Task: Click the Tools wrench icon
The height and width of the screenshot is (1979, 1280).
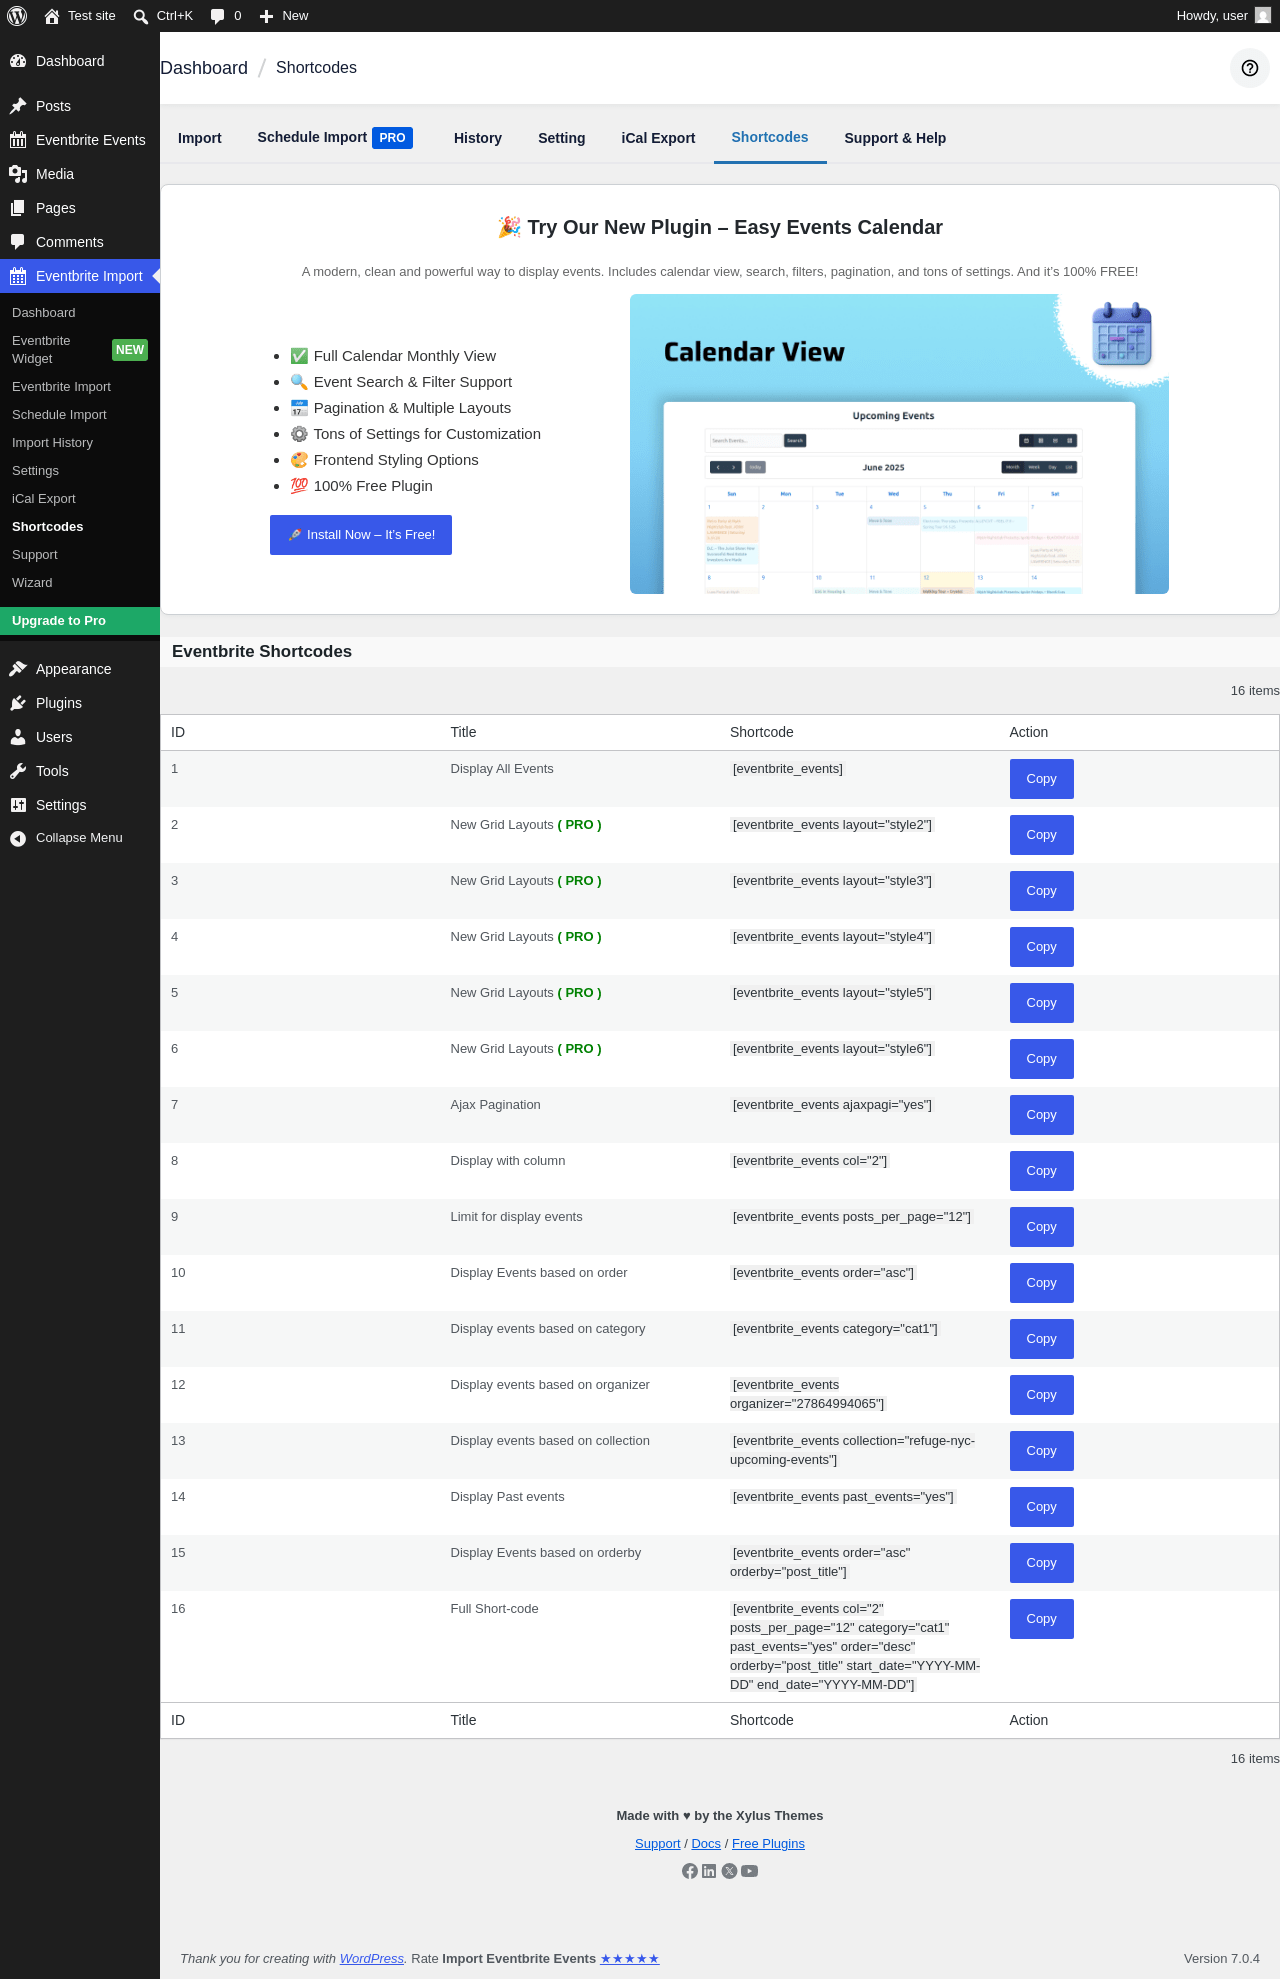Action: coord(18,771)
